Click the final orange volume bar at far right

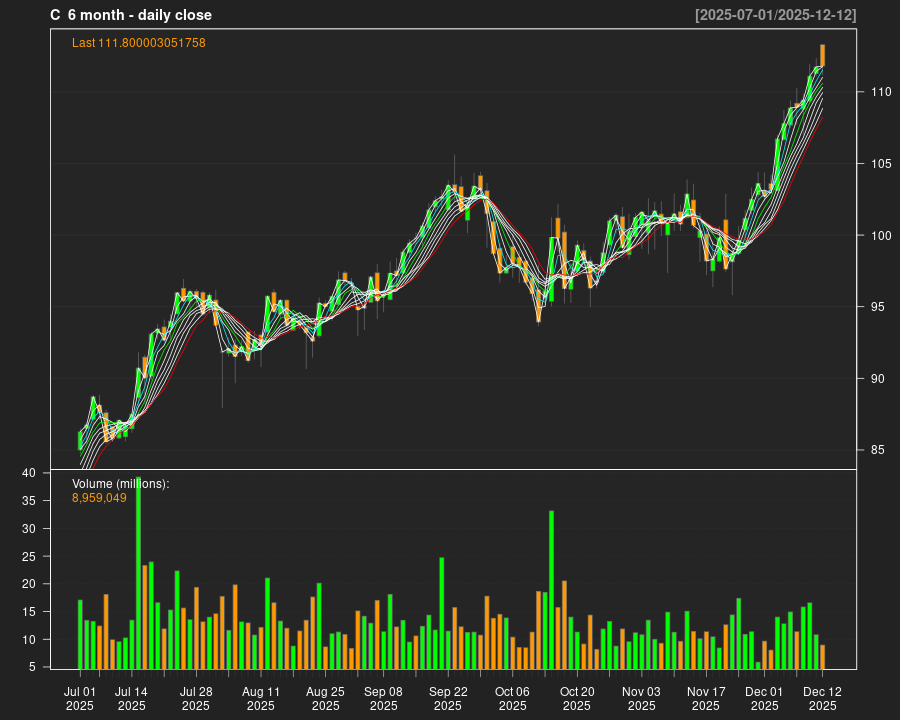click(822, 656)
